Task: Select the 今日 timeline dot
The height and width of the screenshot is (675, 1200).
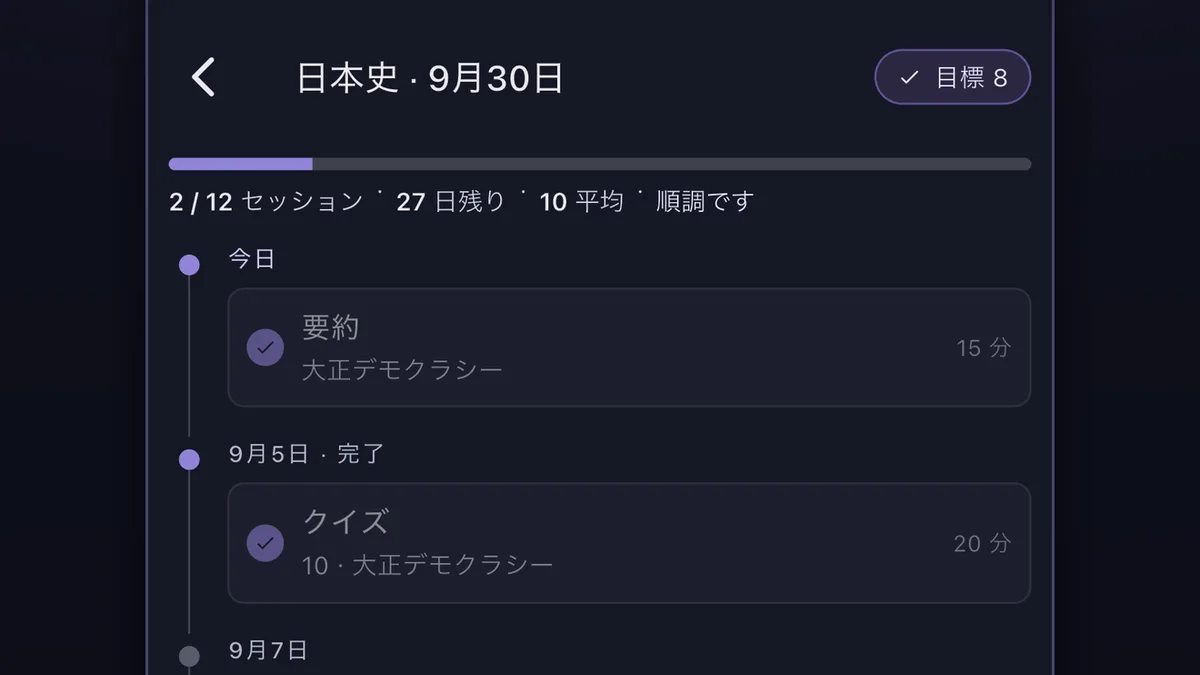Action: point(189,264)
